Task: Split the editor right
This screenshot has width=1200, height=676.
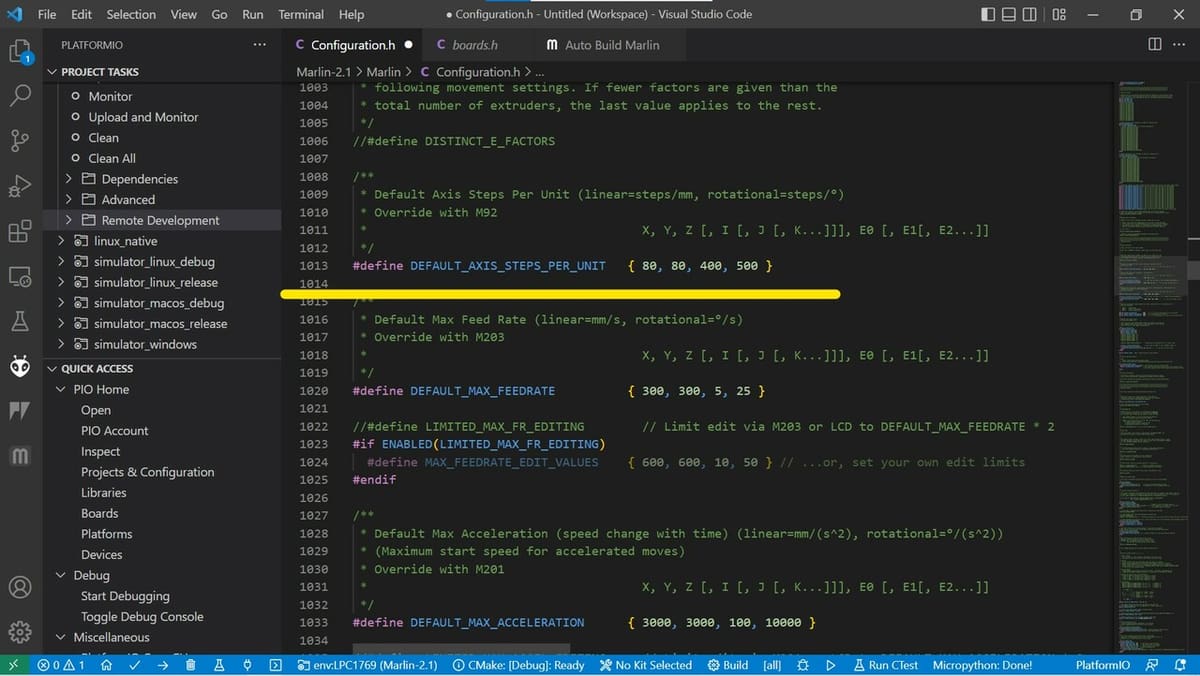Action: (x=1155, y=44)
